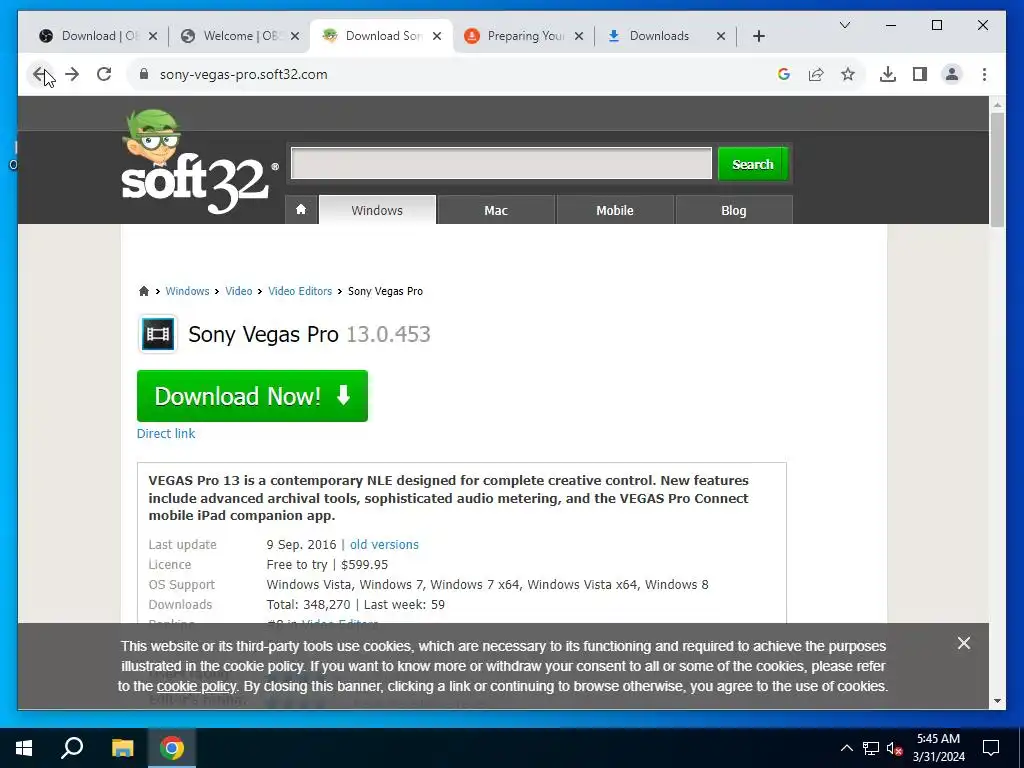Click the Download Now! button
The width and height of the screenshot is (1024, 768).
click(x=252, y=396)
